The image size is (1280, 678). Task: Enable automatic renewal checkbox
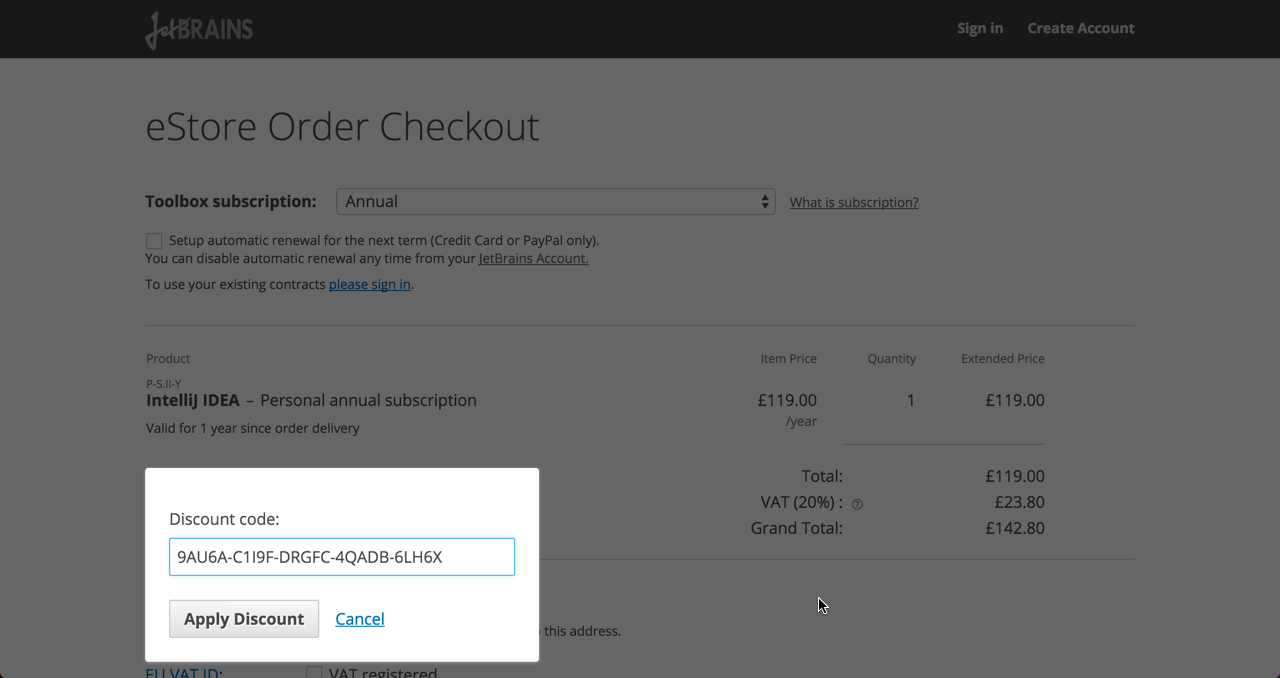pyautogui.click(x=154, y=241)
